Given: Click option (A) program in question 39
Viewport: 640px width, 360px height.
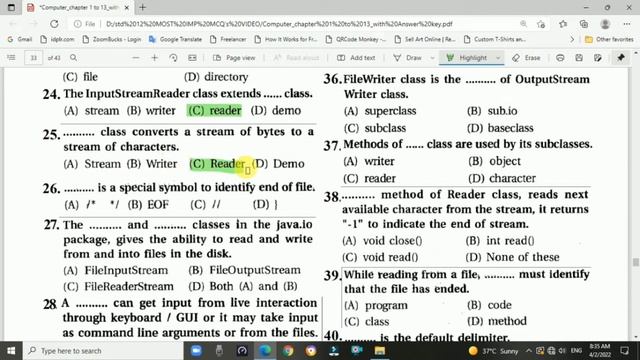Looking at the screenshot, I should 376,305.
